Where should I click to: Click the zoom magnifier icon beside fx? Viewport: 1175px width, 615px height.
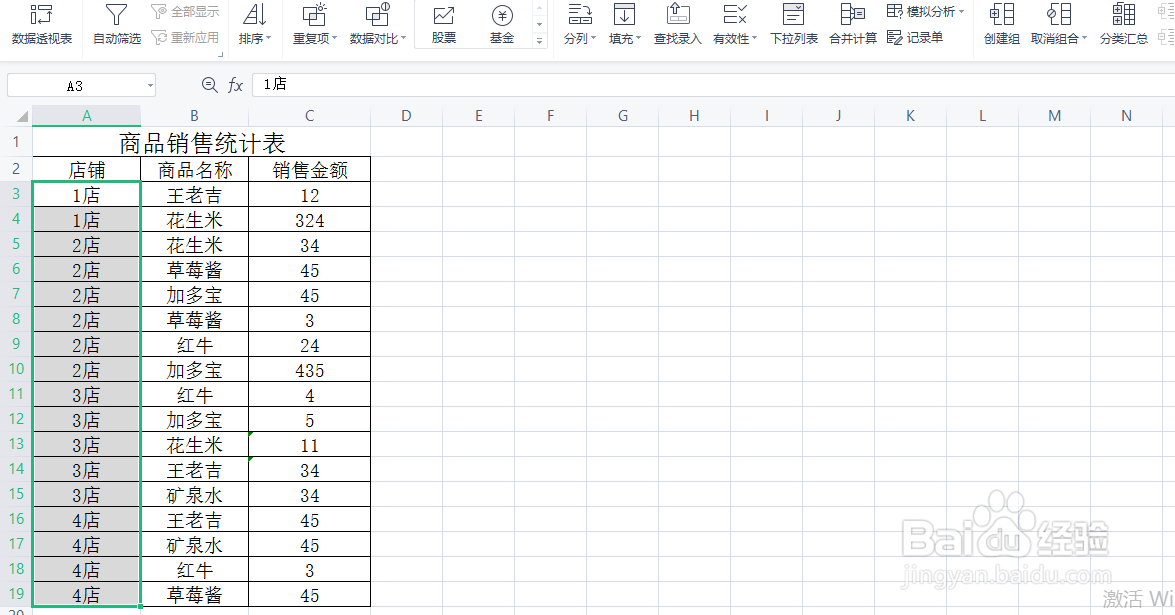point(210,85)
